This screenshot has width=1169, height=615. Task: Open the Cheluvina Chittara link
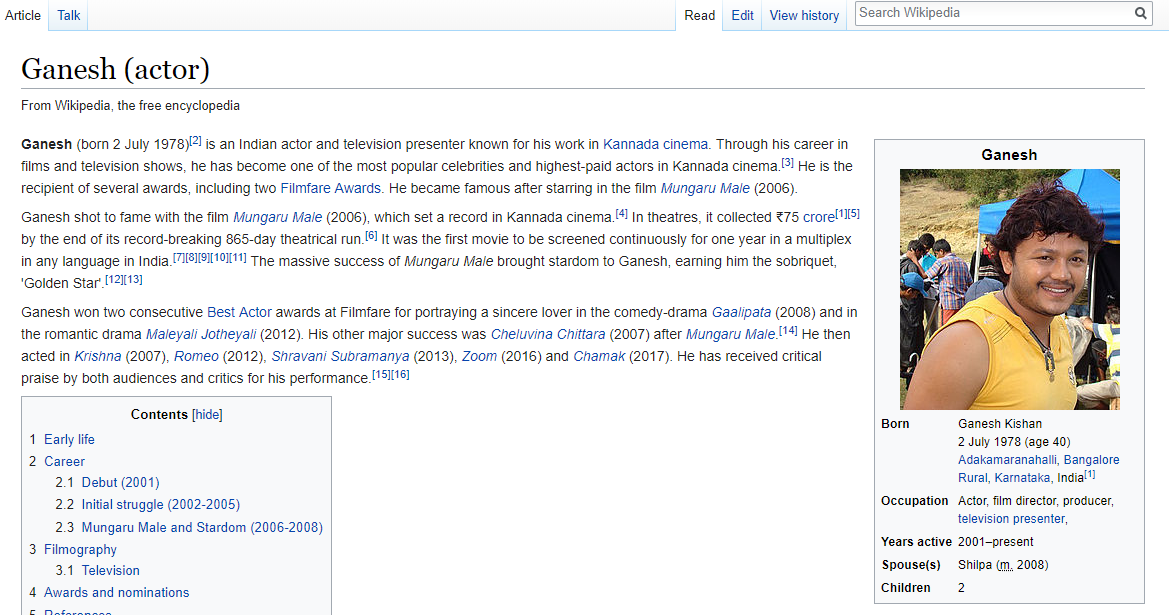click(548, 334)
